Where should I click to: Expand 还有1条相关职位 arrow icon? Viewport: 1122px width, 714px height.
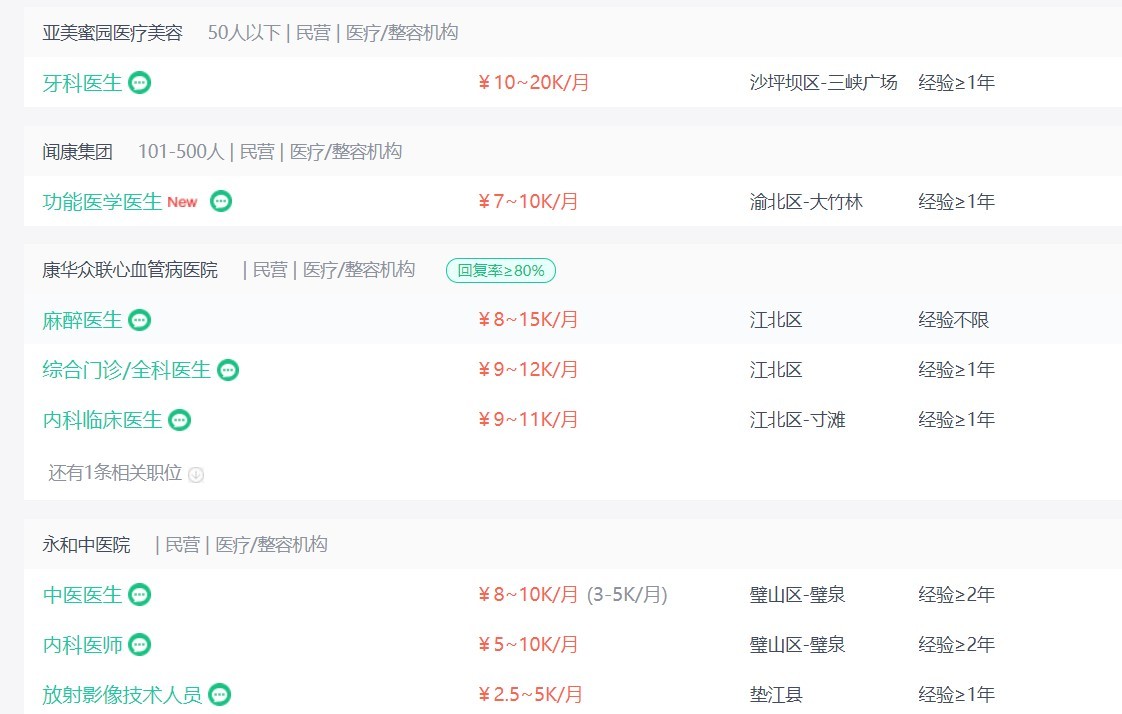point(196,475)
